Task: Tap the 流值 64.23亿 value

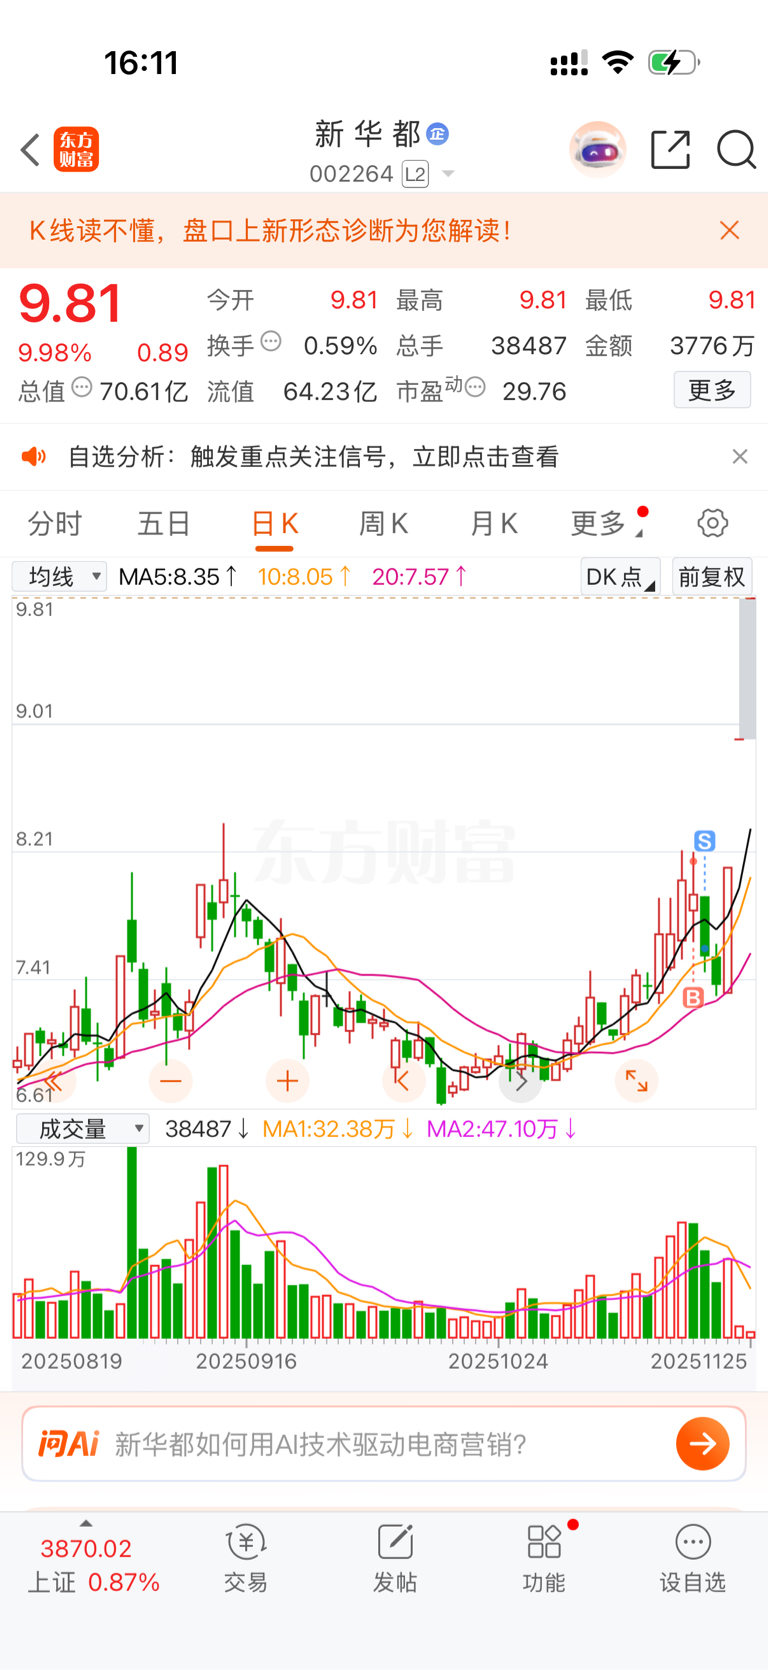Action: pos(330,391)
